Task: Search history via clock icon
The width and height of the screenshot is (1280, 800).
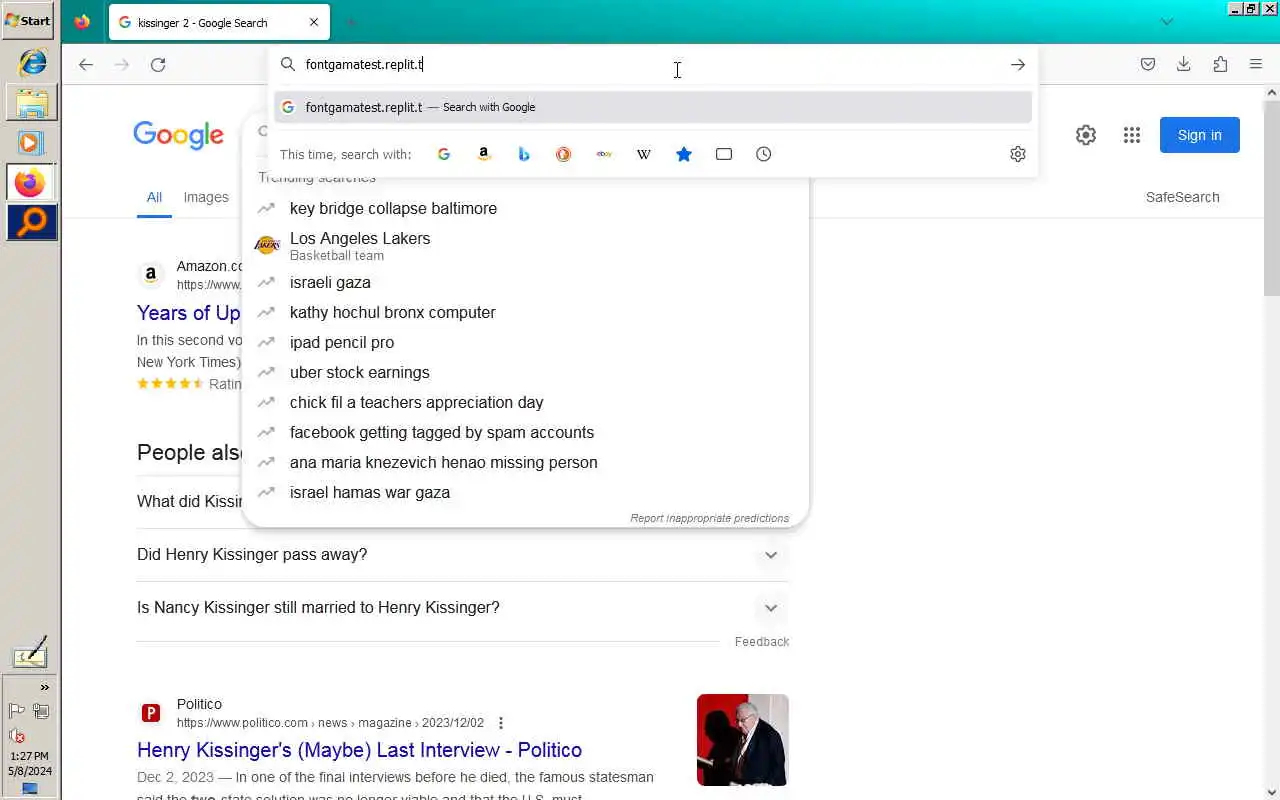Action: [764, 154]
